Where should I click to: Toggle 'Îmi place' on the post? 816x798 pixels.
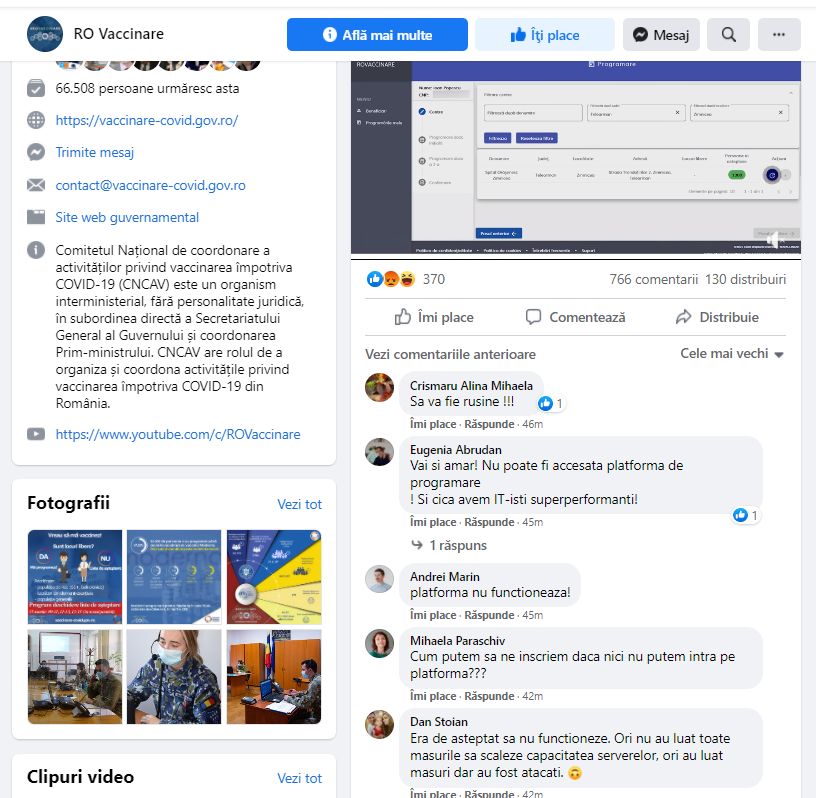pyautogui.click(x=434, y=317)
